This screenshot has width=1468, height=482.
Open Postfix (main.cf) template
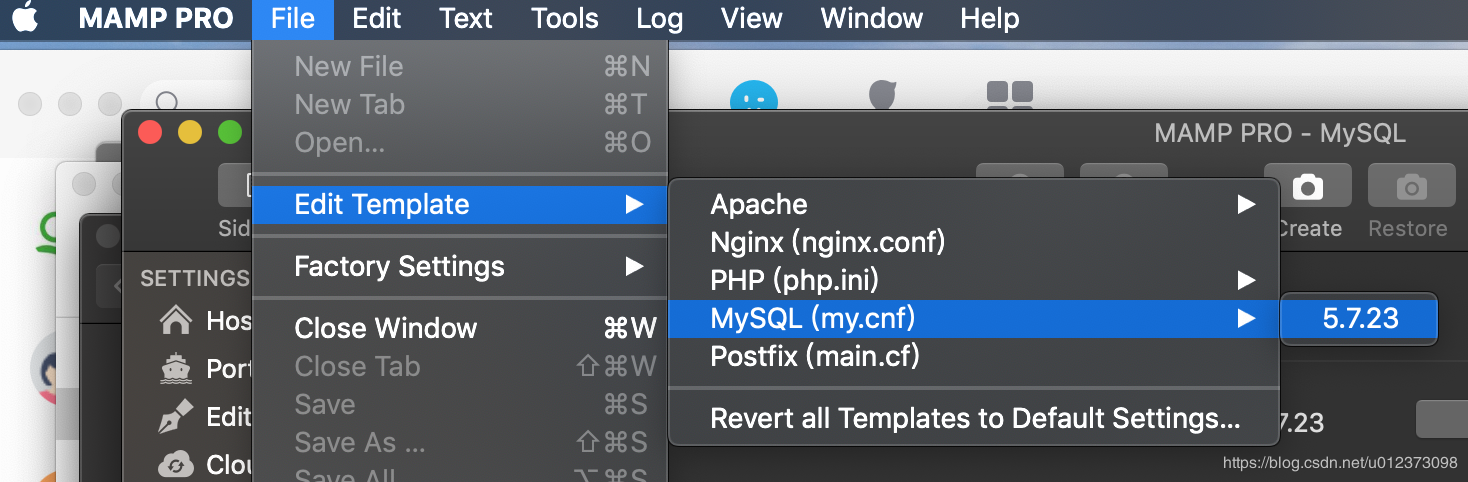tap(974, 357)
